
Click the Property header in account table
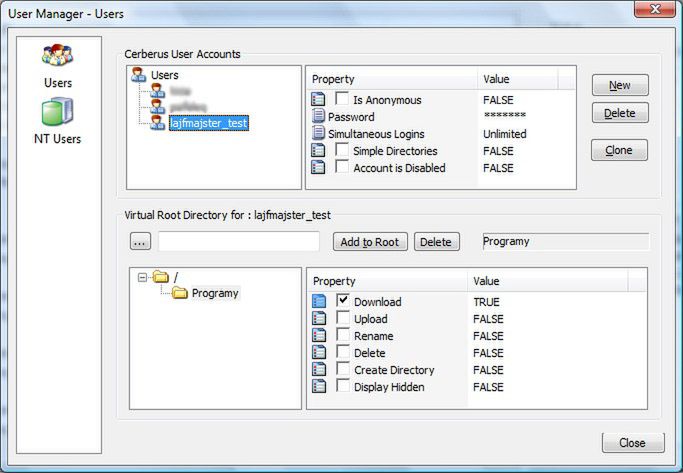coord(391,79)
